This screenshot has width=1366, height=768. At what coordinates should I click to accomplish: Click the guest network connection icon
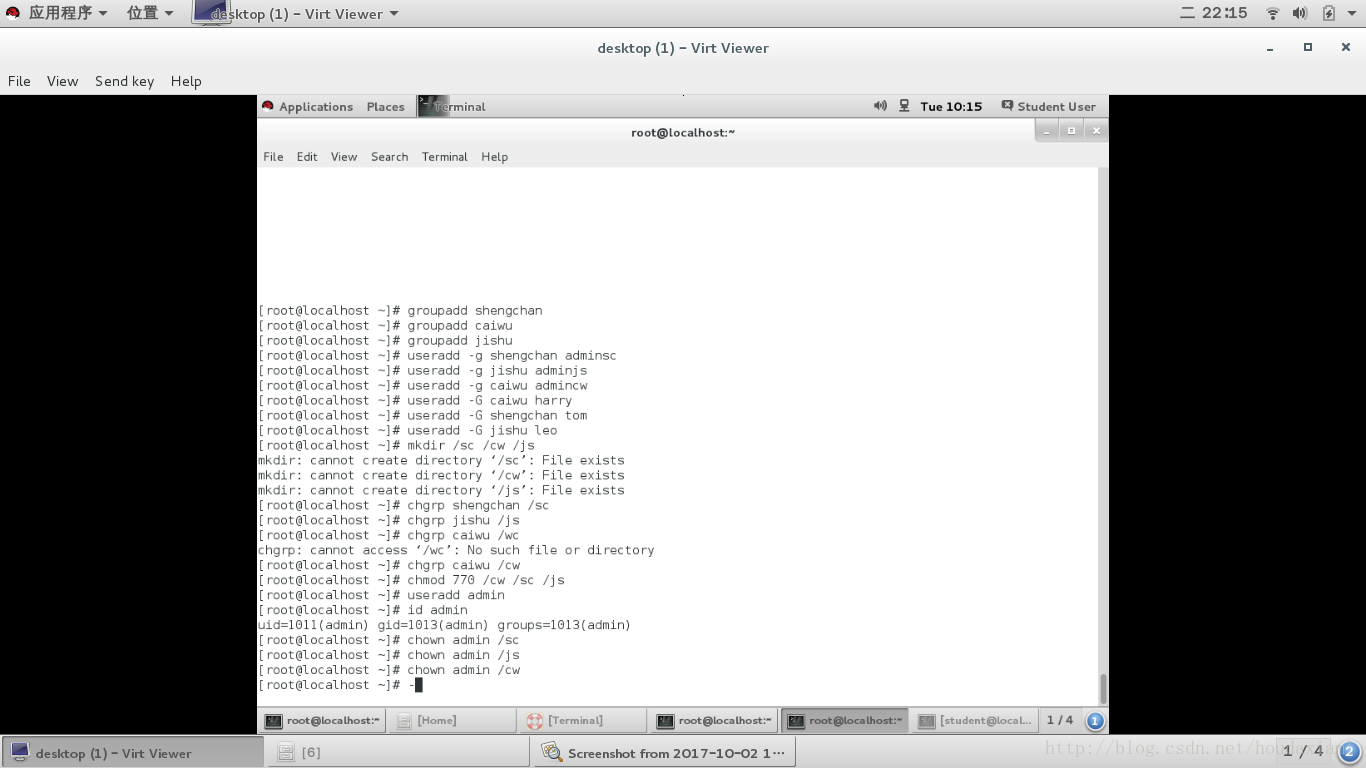pos(904,106)
